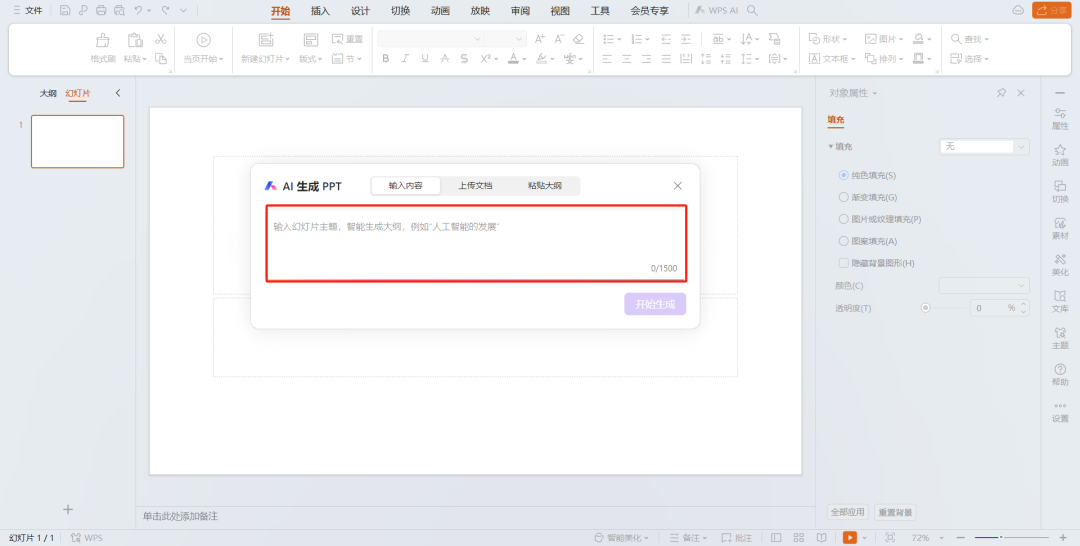Switch to reading view book icon
This screenshot has height=546, width=1080.
[x=821, y=537]
